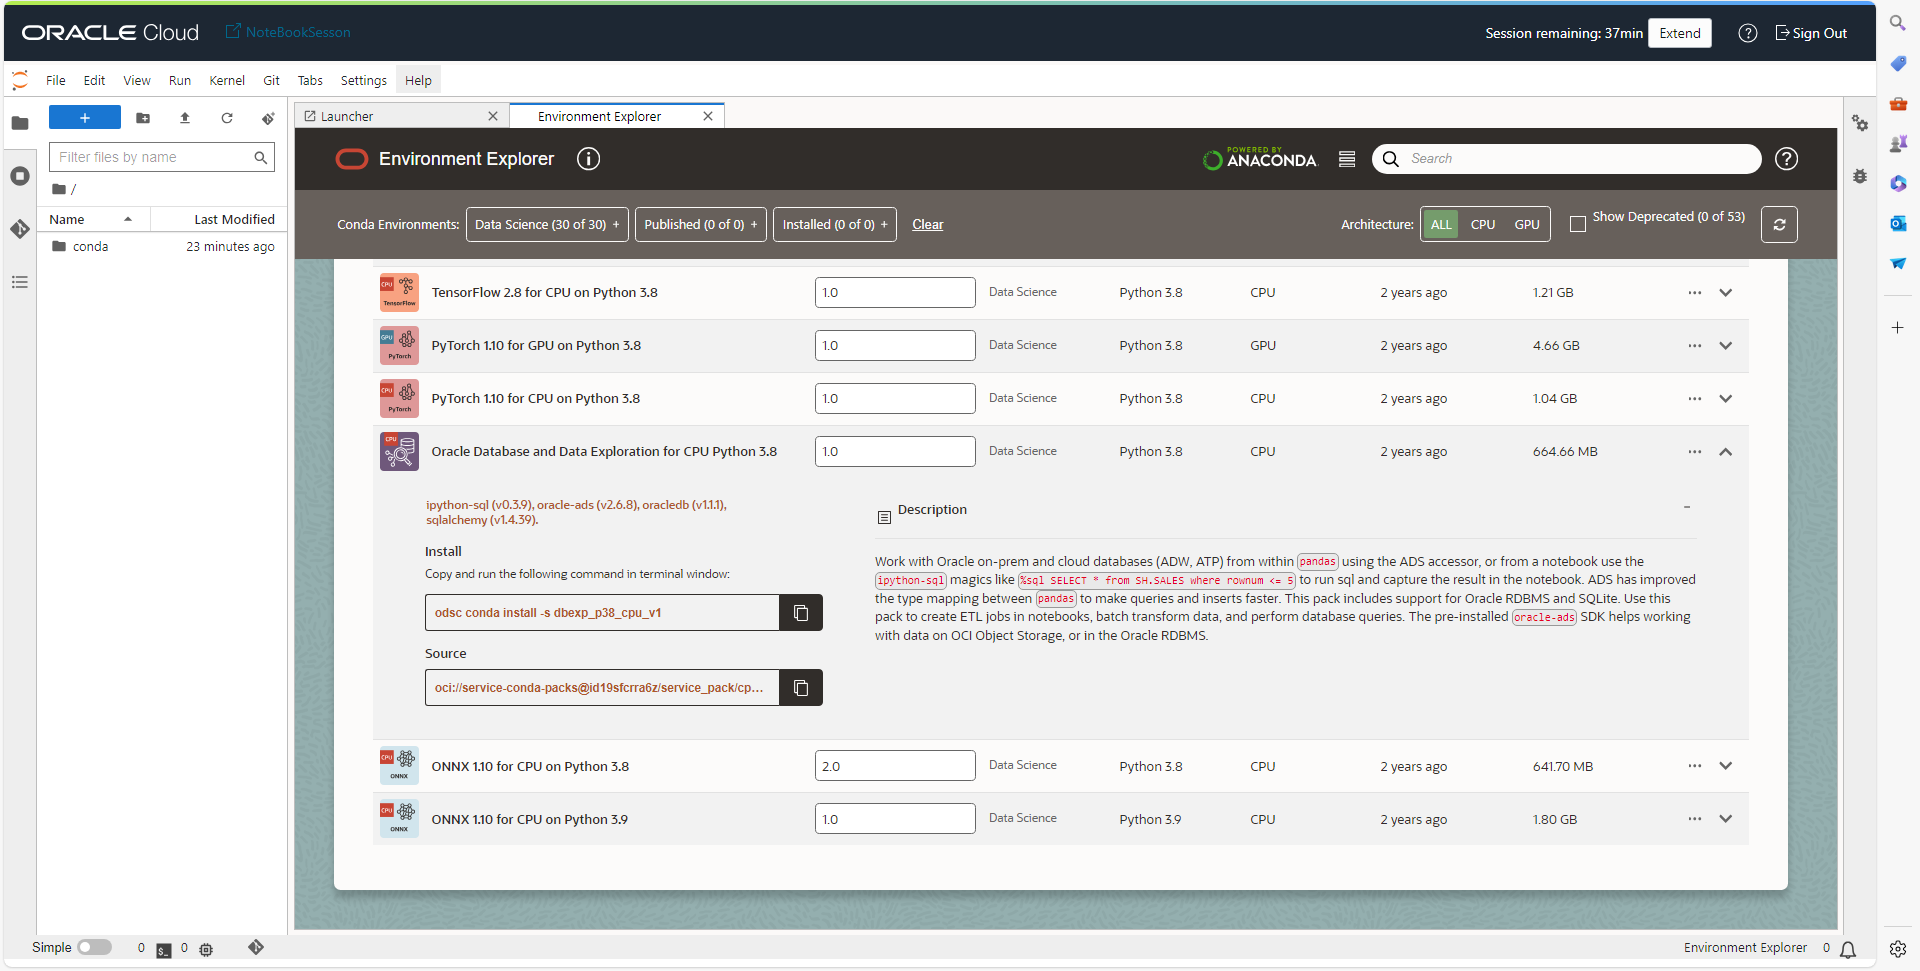1920x971 pixels.
Task: Open the Git sidebar panel icon
Action: pos(20,229)
